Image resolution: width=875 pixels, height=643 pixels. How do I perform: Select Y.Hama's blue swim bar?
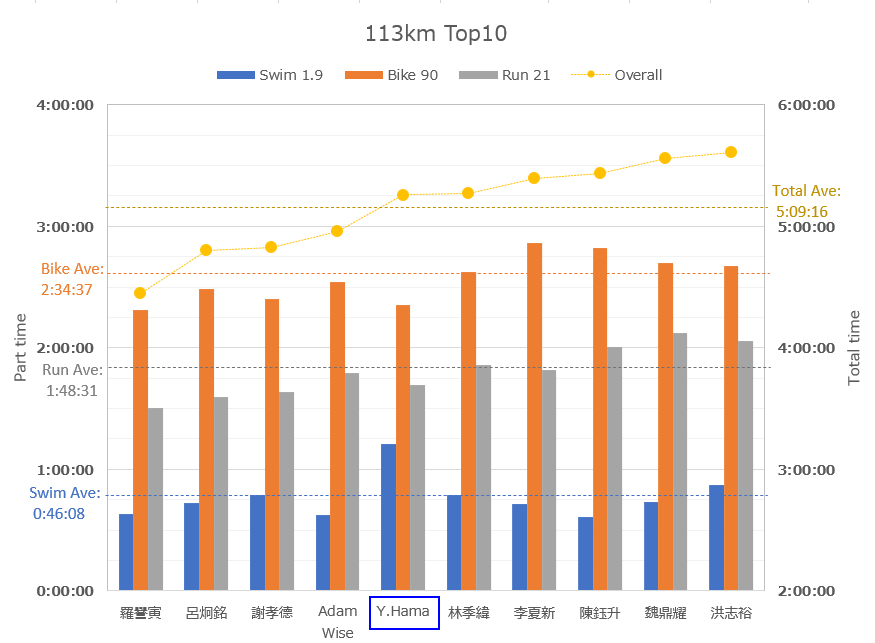tap(388, 517)
